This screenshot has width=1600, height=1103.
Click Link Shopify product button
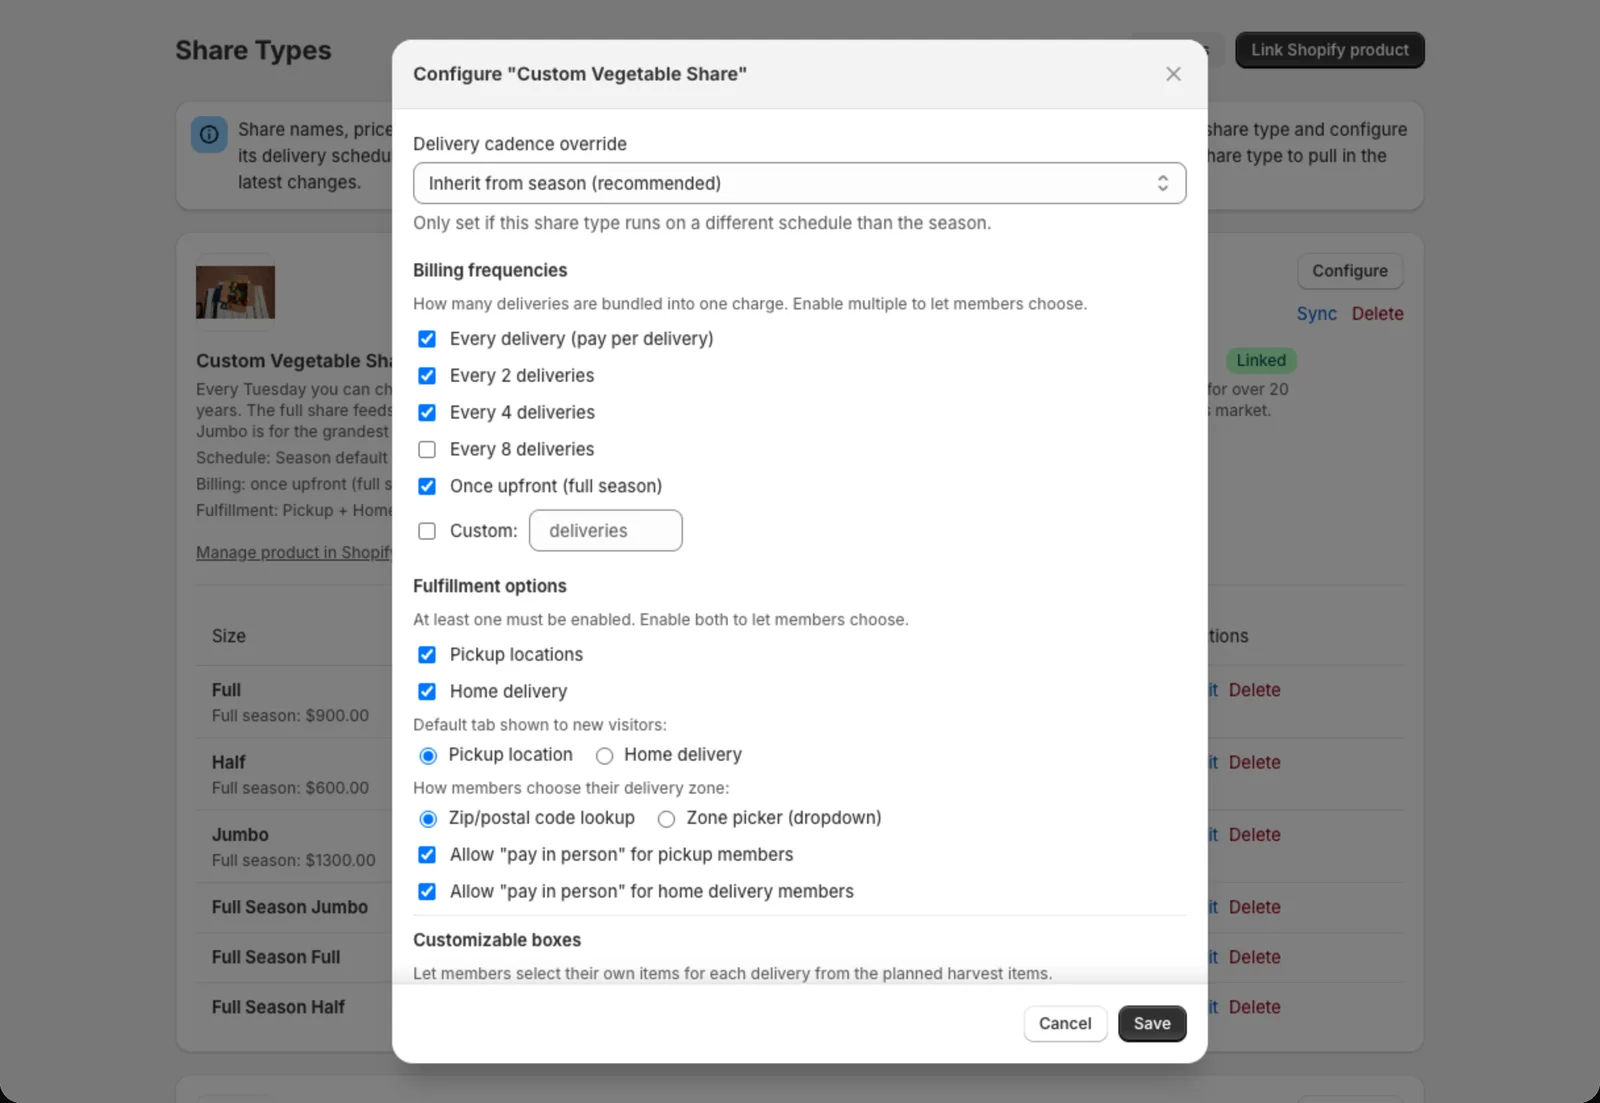[1329, 50]
